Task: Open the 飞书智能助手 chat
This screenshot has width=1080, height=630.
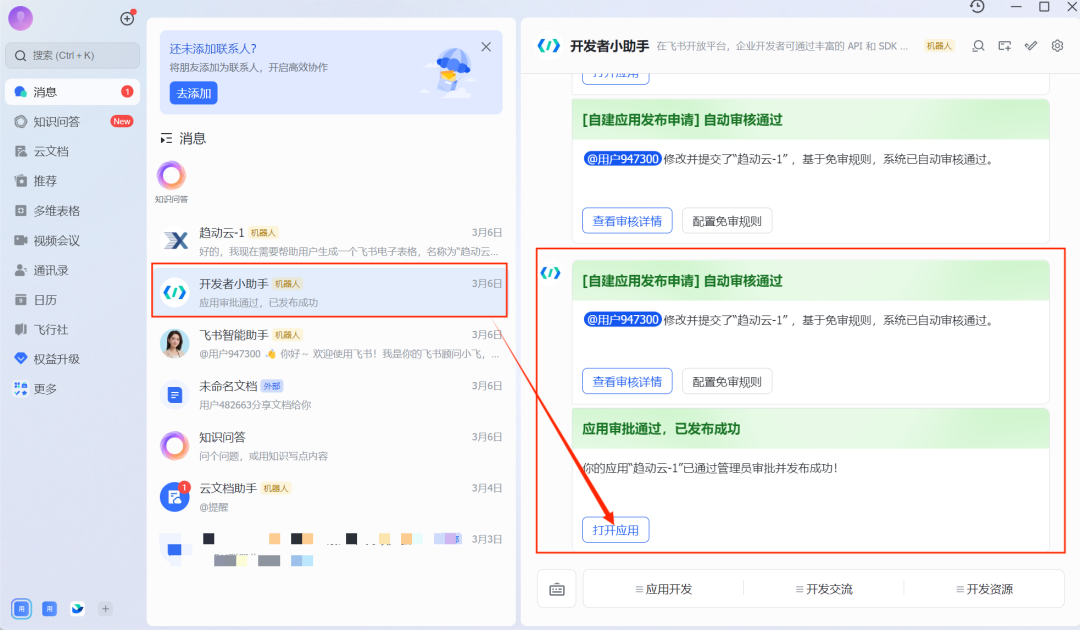Action: pyautogui.click(x=331, y=344)
